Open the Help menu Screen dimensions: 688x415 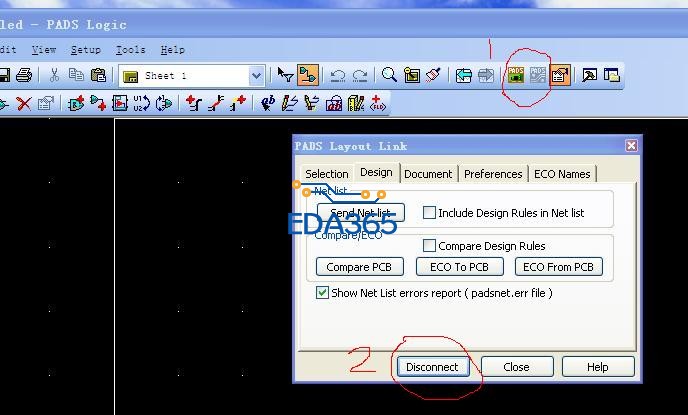coord(172,50)
